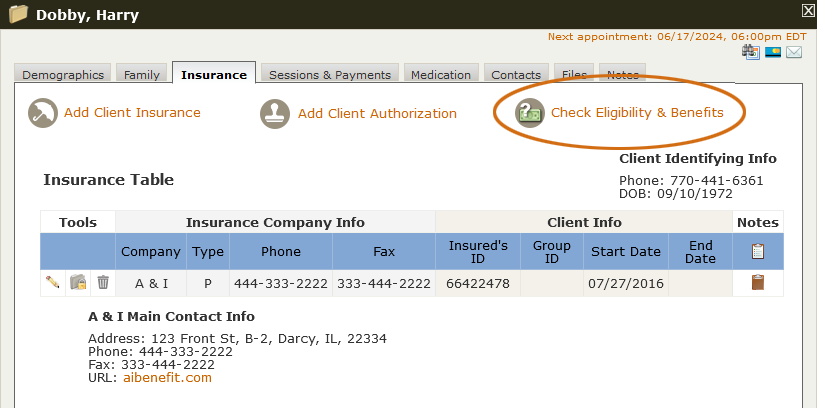Click phone cell 444-333-2222 in the table
The width and height of the screenshot is (817, 408).
pyautogui.click(x=281, y=283)
